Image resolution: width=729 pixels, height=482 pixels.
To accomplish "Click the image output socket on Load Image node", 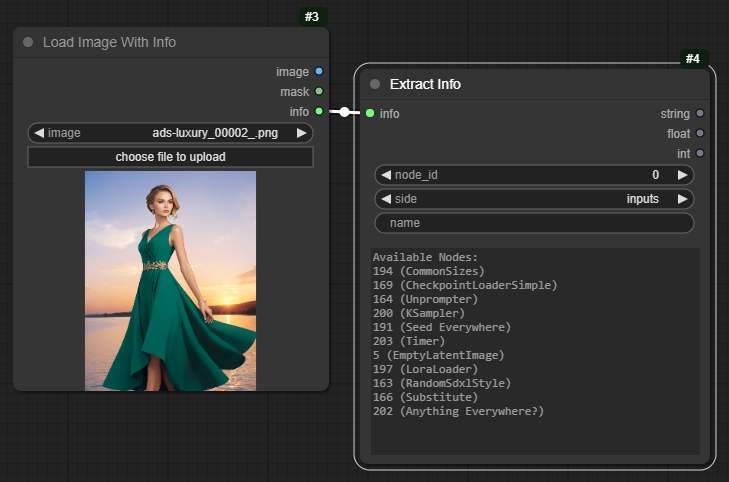I will 319,72.
